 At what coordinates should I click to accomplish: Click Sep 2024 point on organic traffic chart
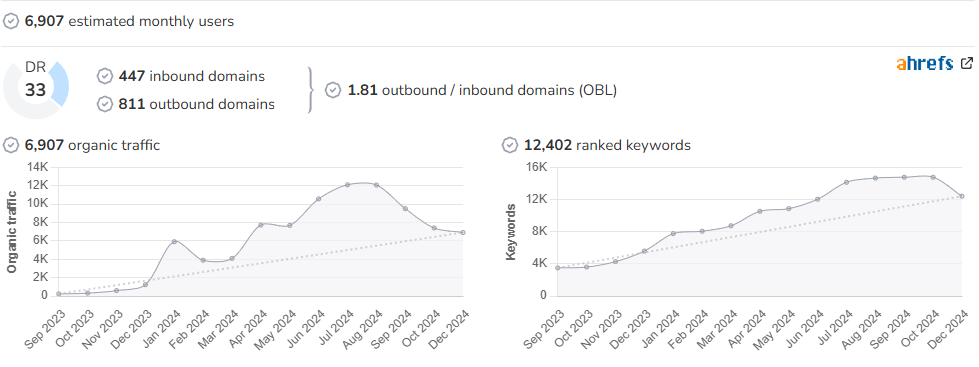click(x=405, y=208)
